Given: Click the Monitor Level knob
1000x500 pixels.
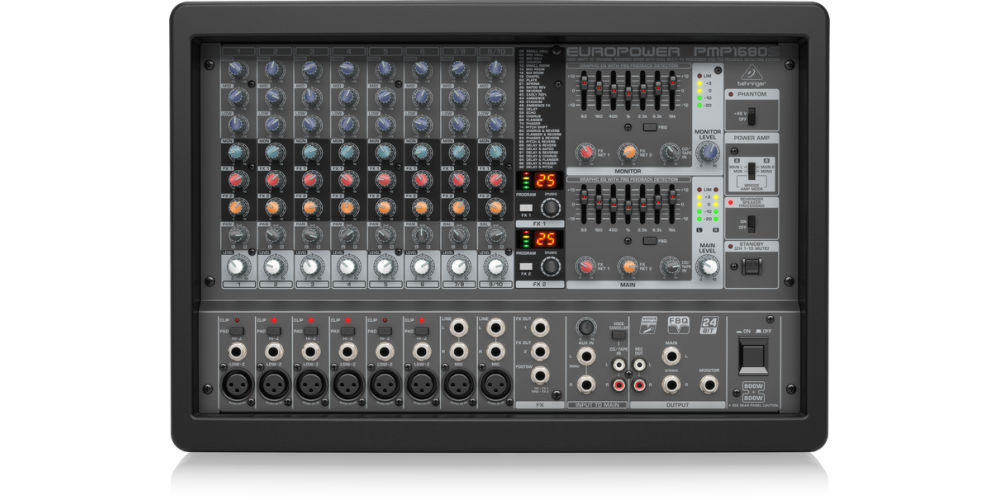Looking at the screenshot, I should (708, 152).
